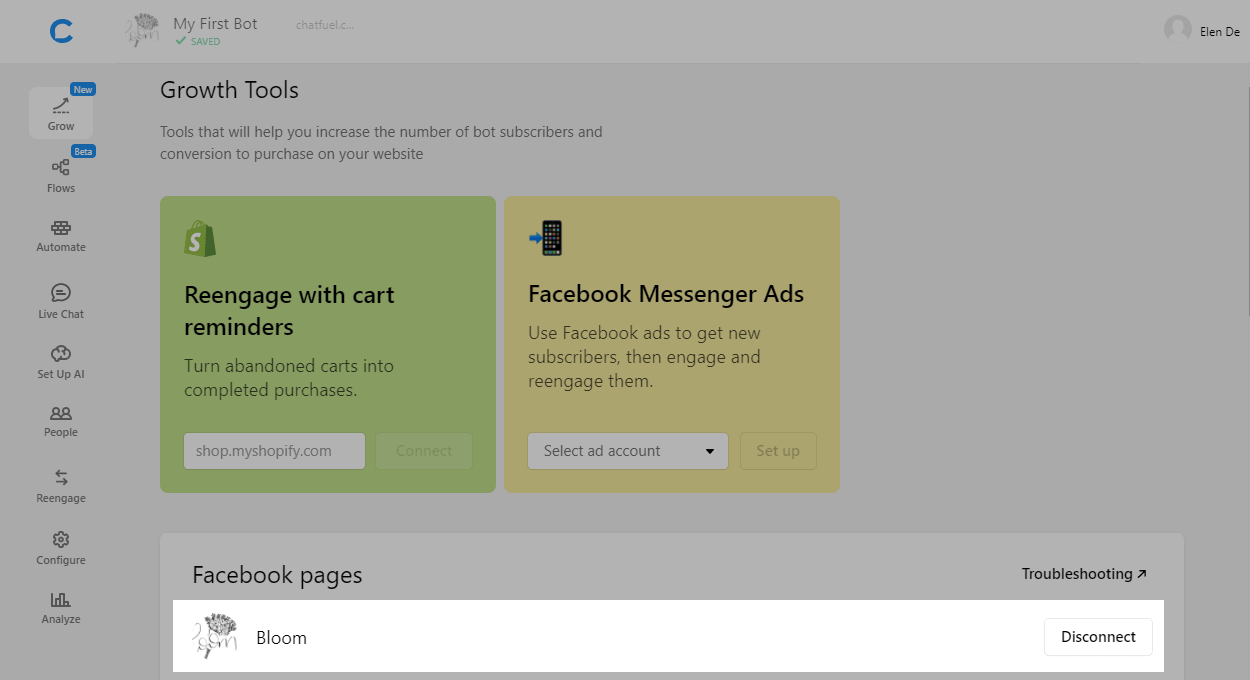Open Live Chat from sidebar
The width and height of the screenshot is (1250, 680).
point(61,301)
